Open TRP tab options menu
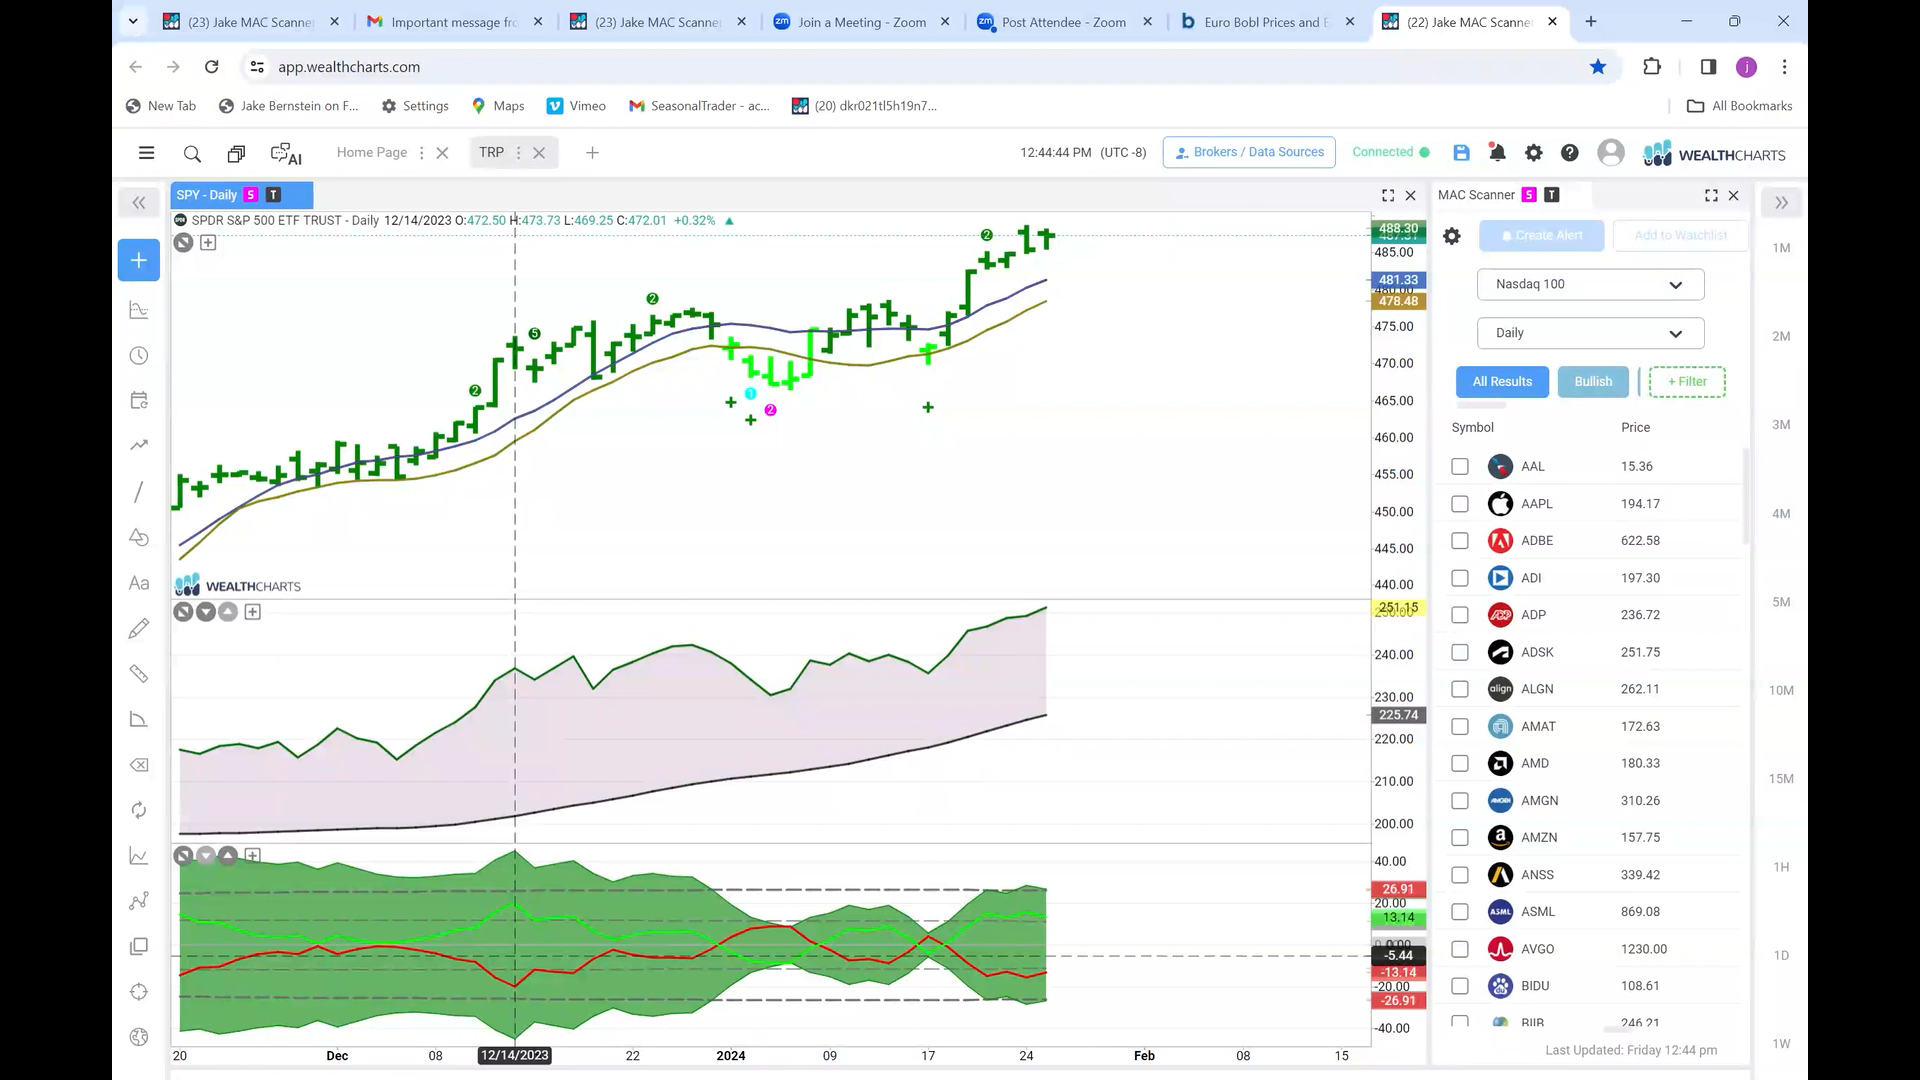Image resolution: width=1920 pixels, height=1080 pixels. point(518,153)
